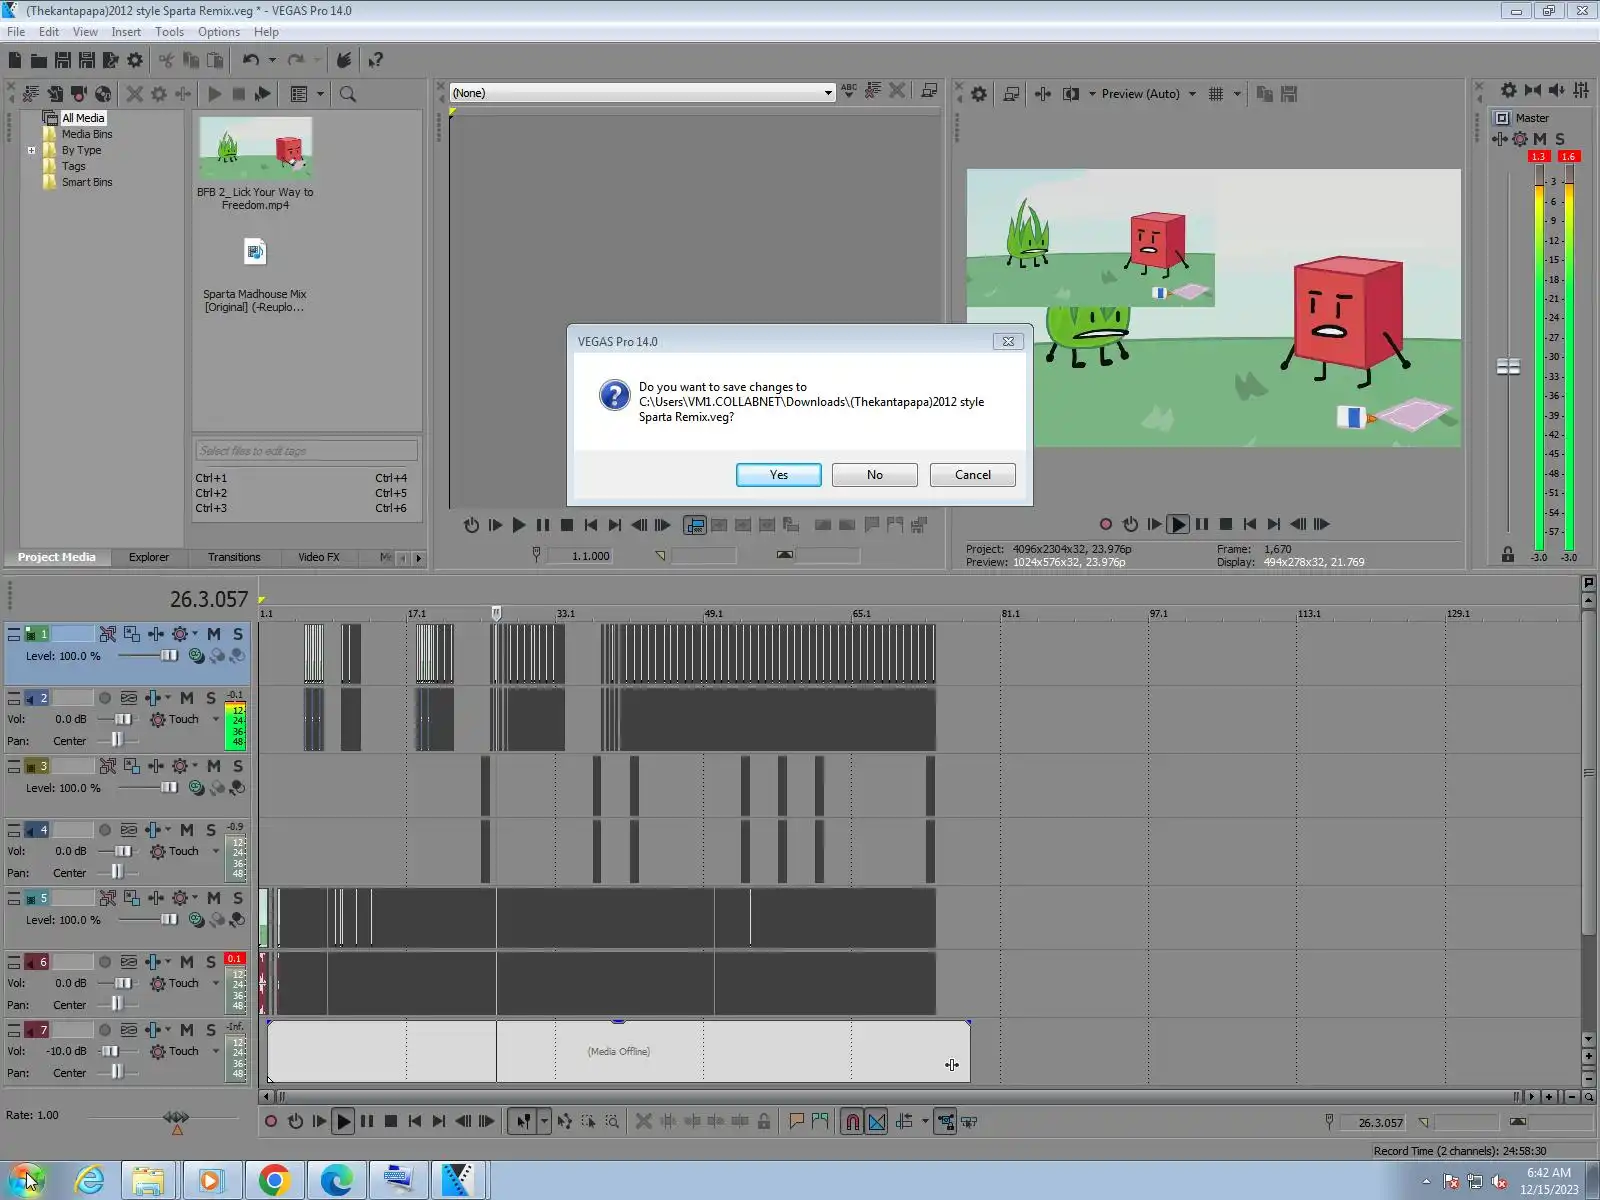
Task: Click the Insert Region icon
Action: point(821,1122)
